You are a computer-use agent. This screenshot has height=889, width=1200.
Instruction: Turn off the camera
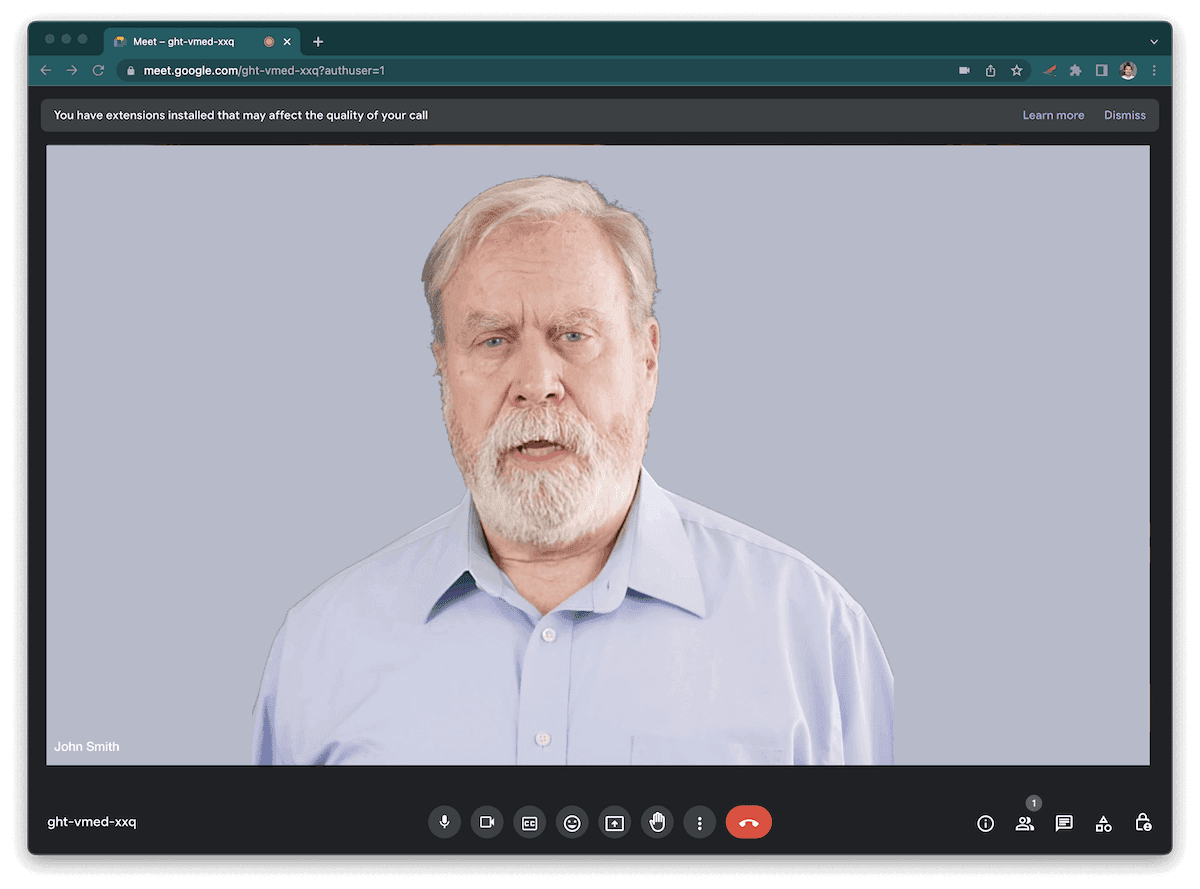[x=487, y=823]
